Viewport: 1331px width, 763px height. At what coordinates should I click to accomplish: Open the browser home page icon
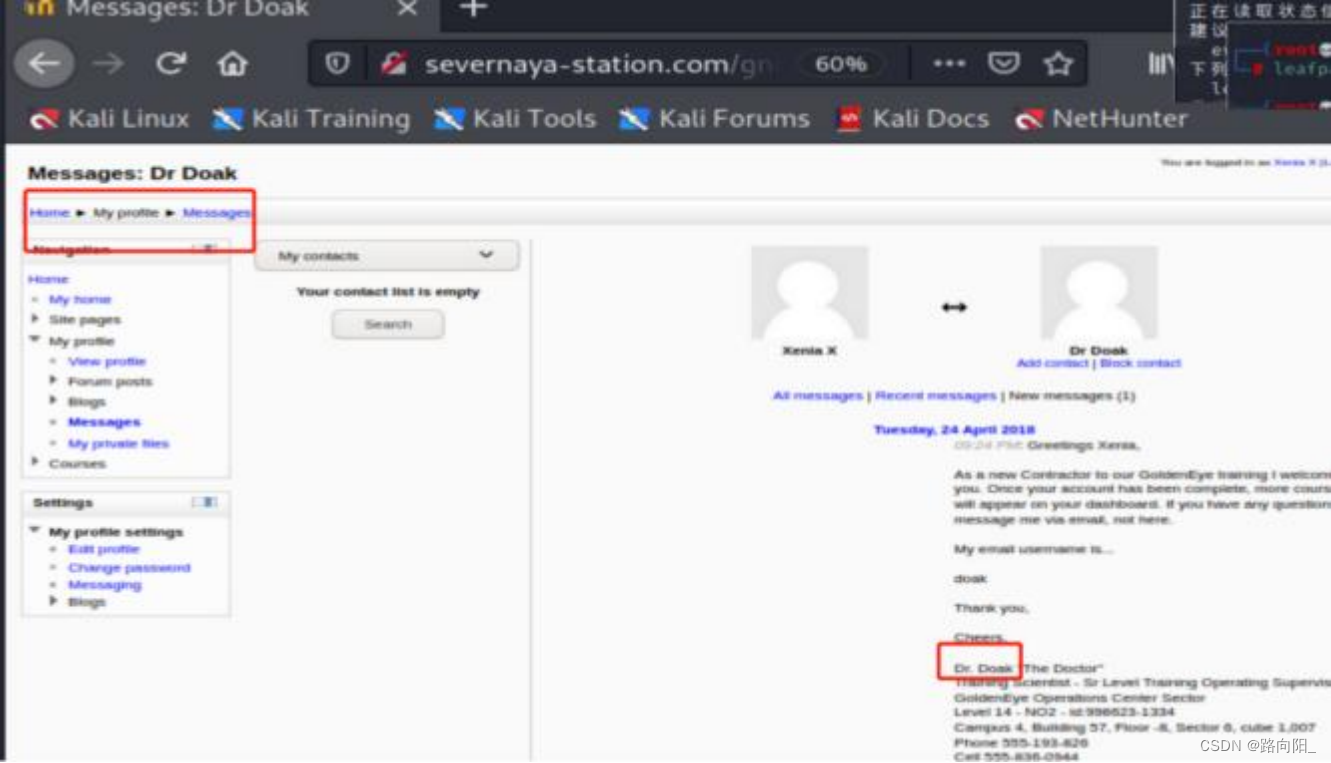pos(232,64)
